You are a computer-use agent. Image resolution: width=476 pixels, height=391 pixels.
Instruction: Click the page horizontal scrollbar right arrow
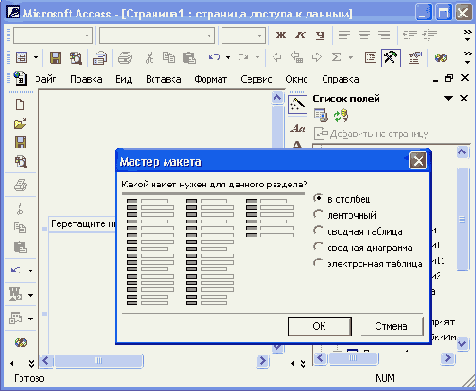263,361
